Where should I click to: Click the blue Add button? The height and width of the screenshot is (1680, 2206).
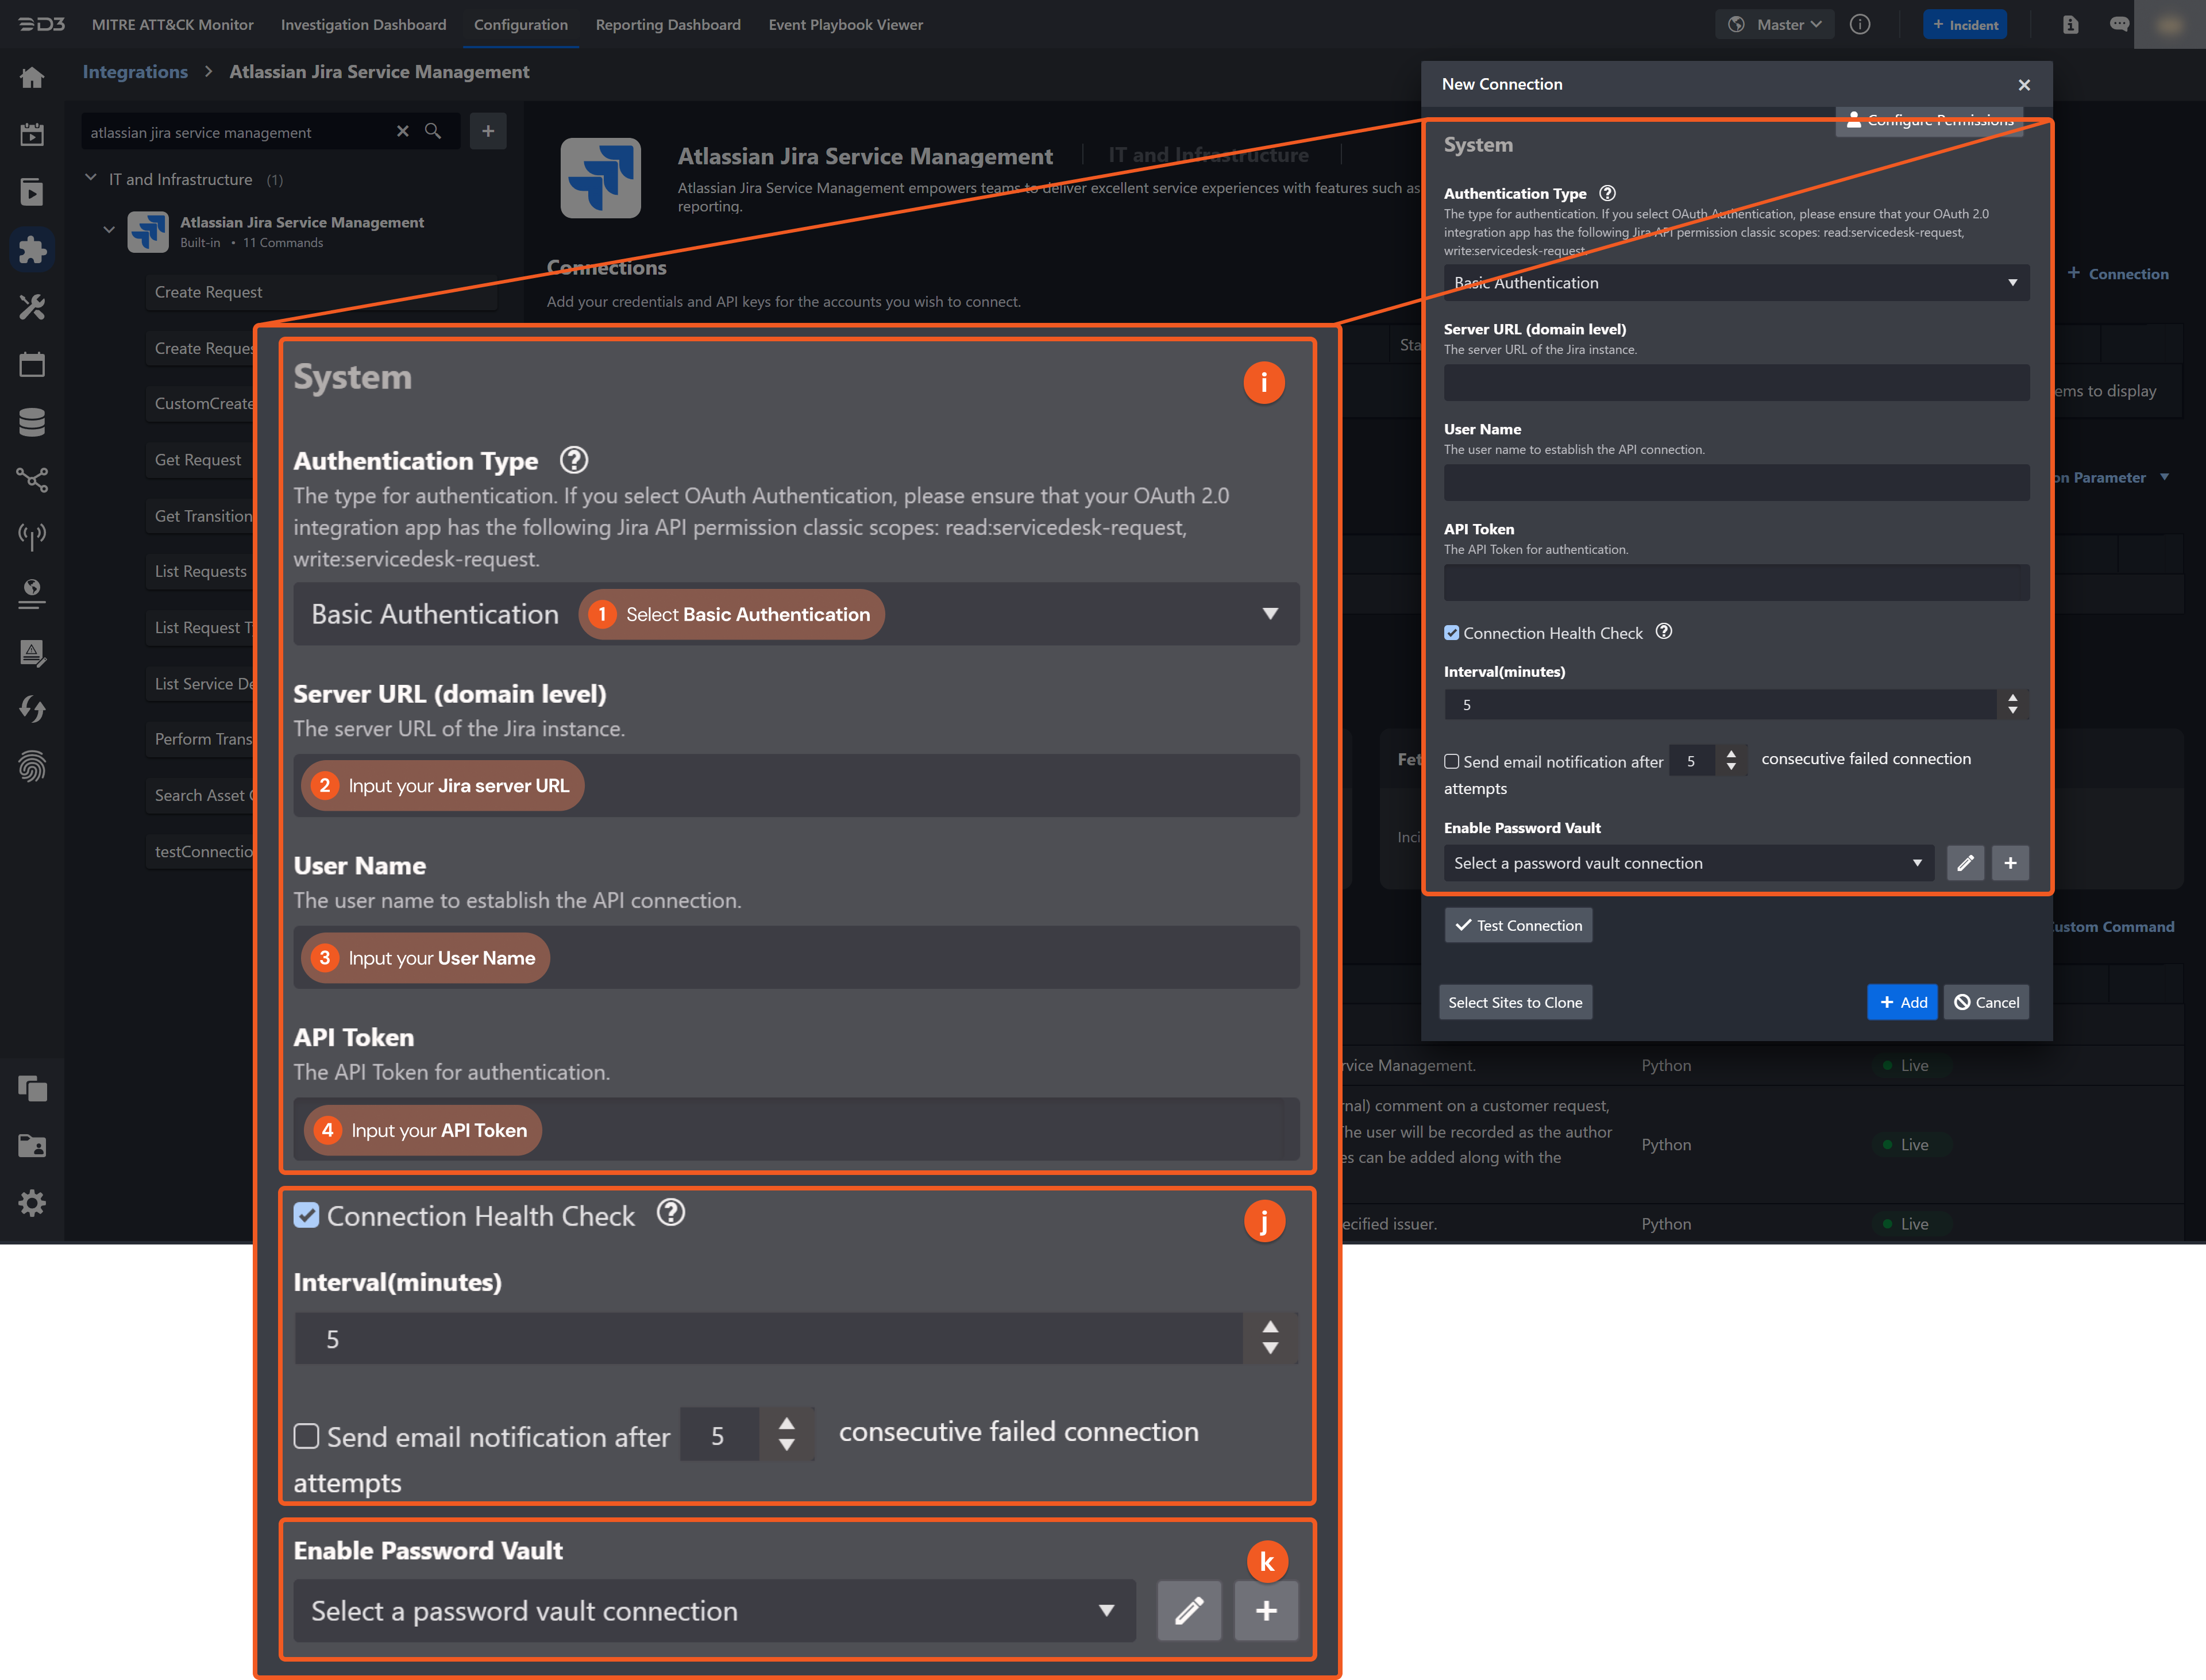click(1902, 1002)
